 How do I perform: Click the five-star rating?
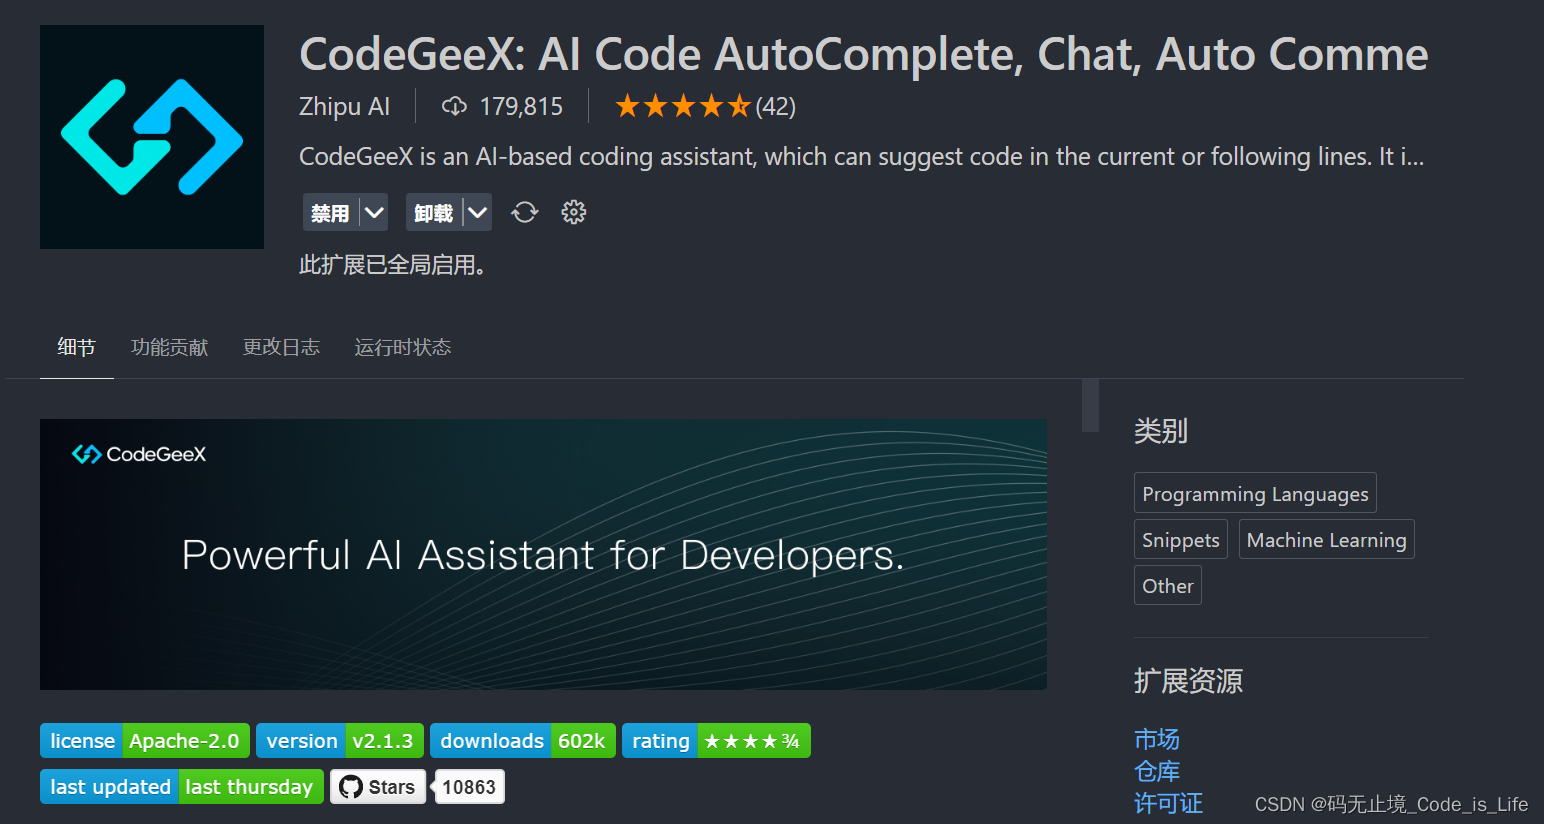[683, 106]
